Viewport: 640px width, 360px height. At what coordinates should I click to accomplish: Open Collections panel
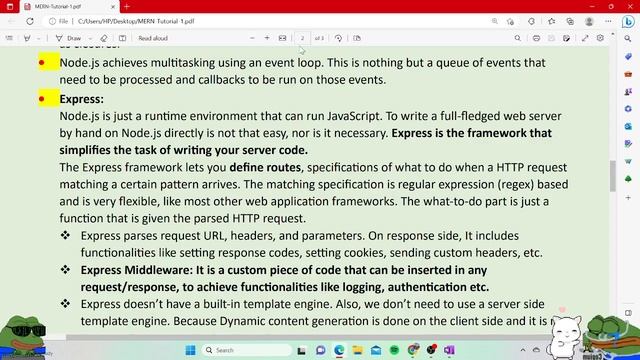(570, 21)
